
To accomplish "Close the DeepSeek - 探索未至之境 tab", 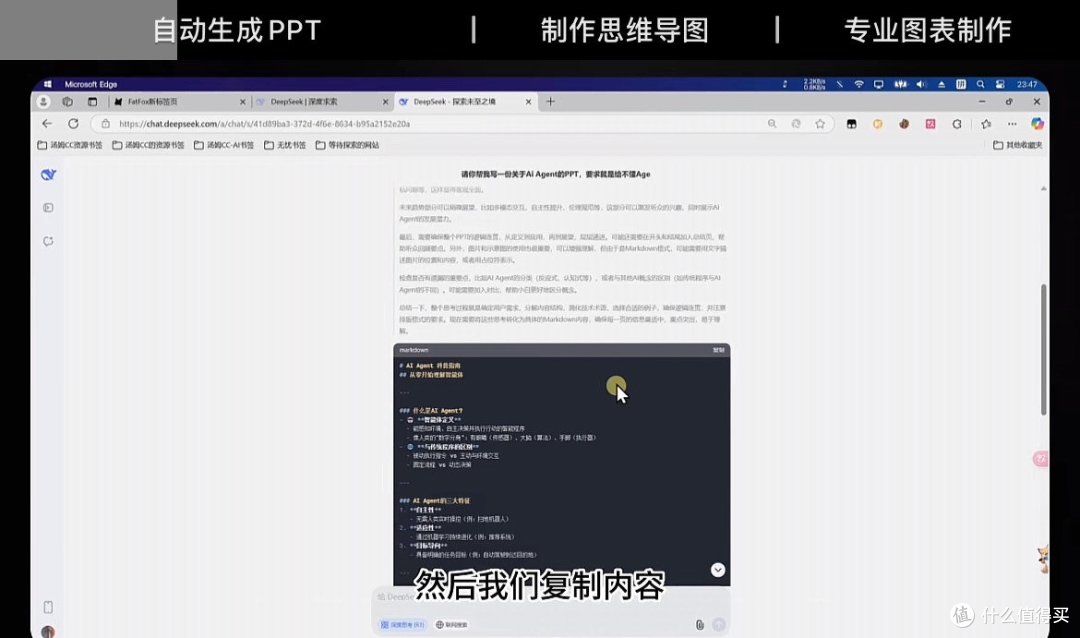I will click(x=528, y=102).
